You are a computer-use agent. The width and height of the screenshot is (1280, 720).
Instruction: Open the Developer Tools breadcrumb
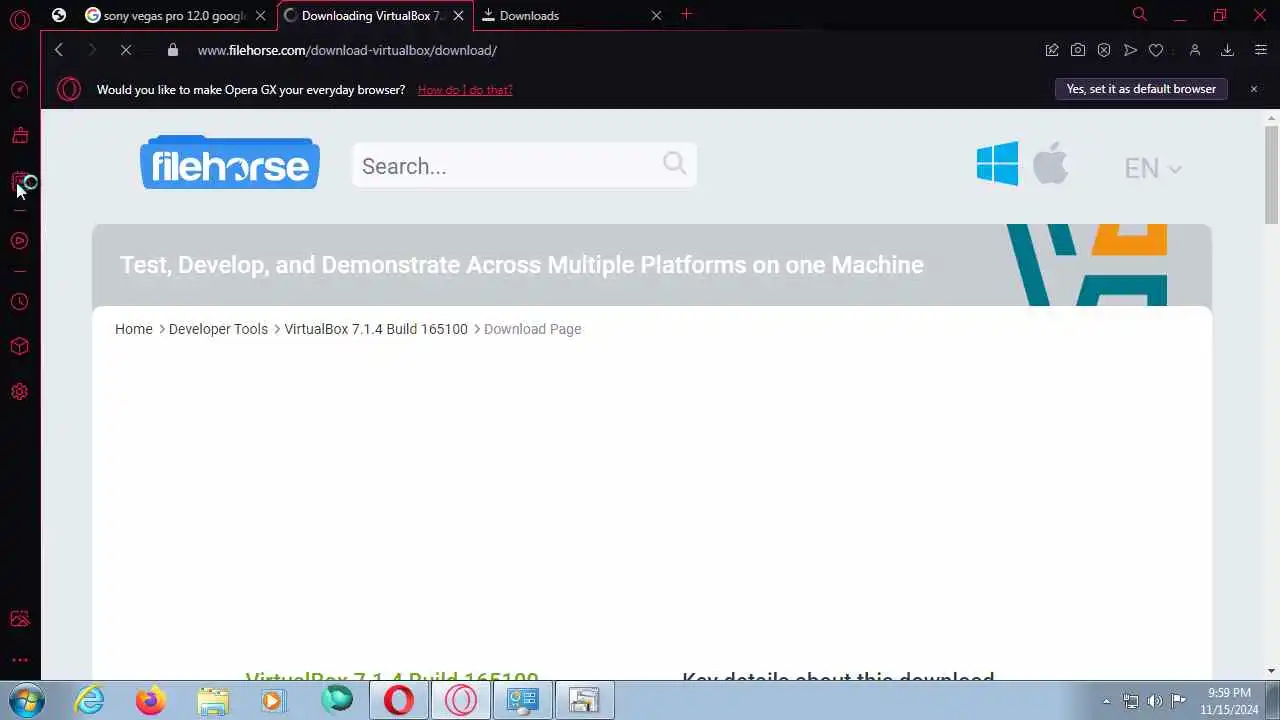coord(218,329)
